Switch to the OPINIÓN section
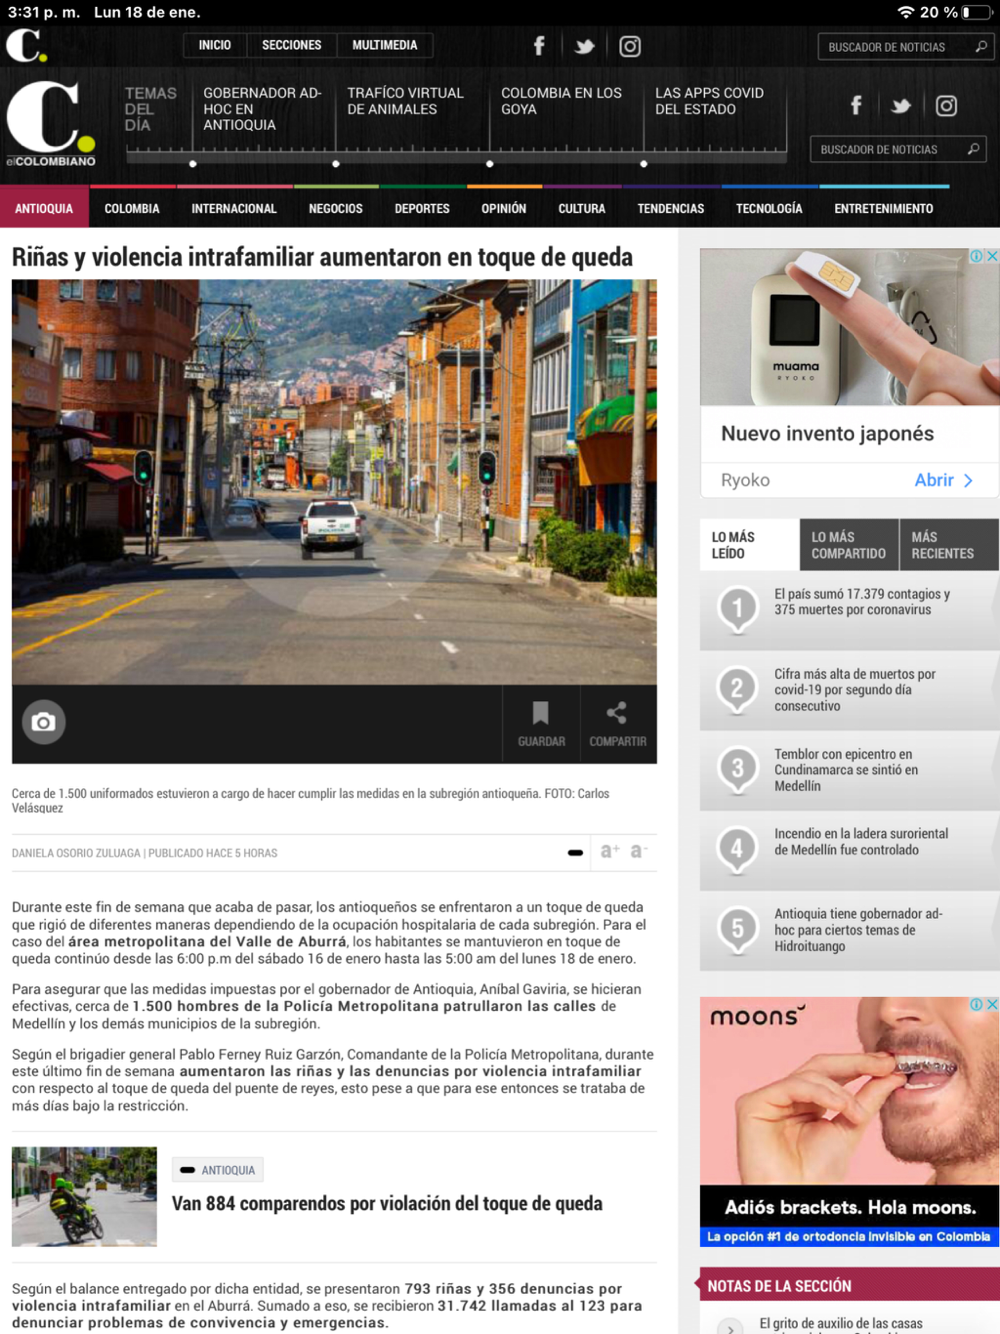This screenshot has height=1334, width=1000. coord(504,208)
